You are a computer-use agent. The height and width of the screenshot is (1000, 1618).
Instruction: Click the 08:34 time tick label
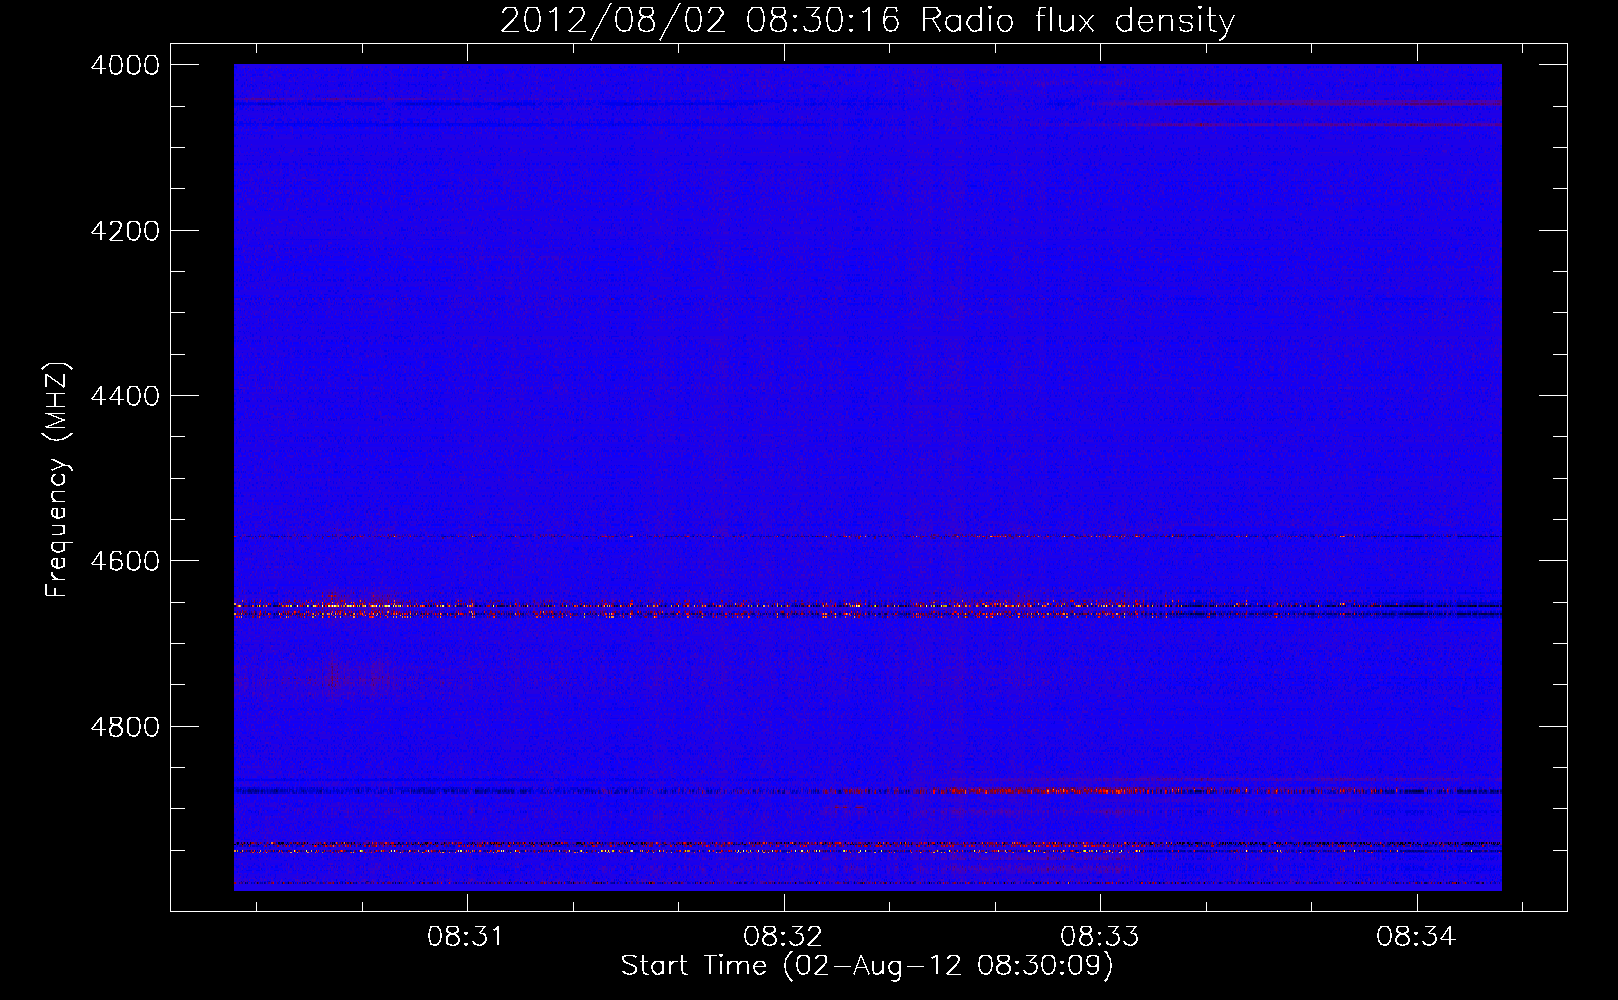(1415, 937)
